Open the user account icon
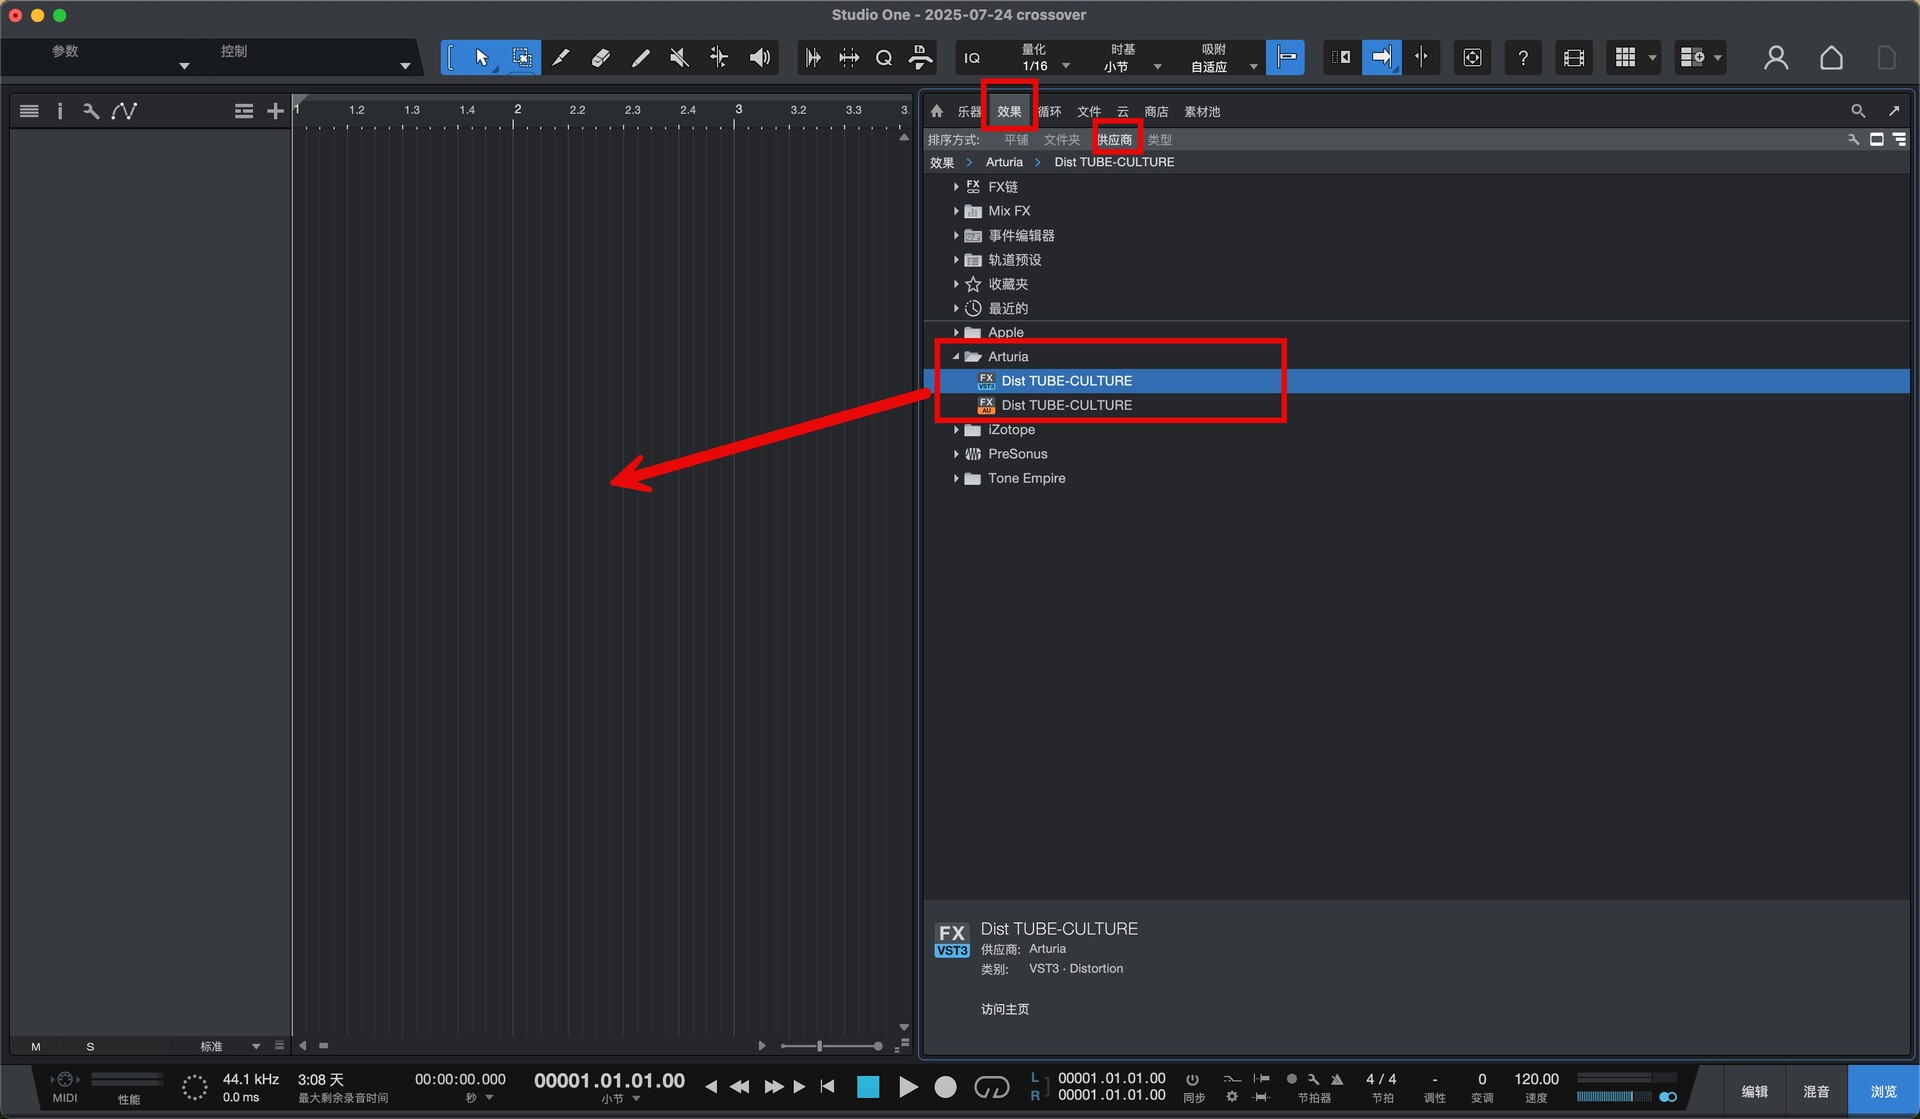The height and width of the screenshot is (1119, 1920). [1776, 58]
